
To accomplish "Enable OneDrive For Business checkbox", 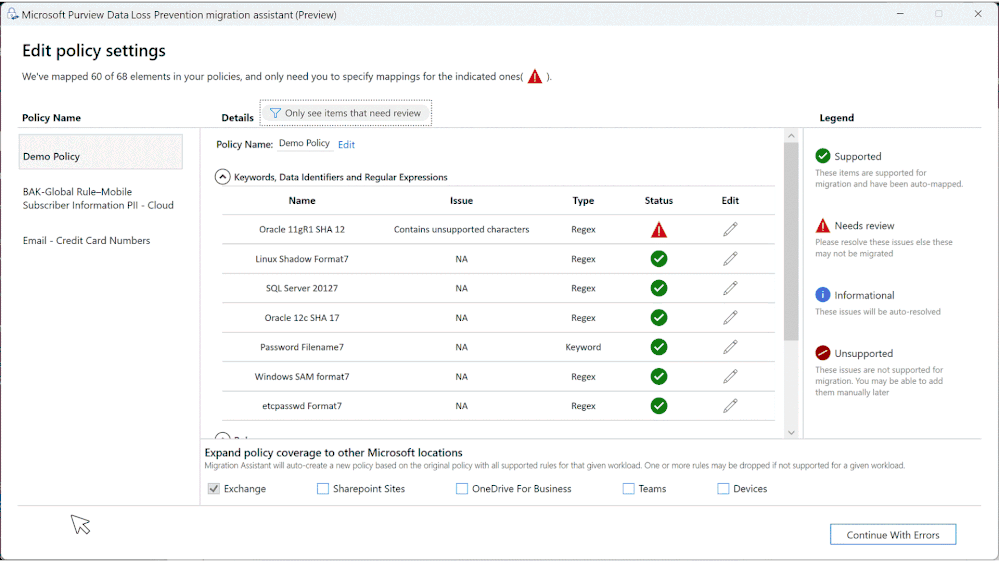I will click(x=462, y=489).
